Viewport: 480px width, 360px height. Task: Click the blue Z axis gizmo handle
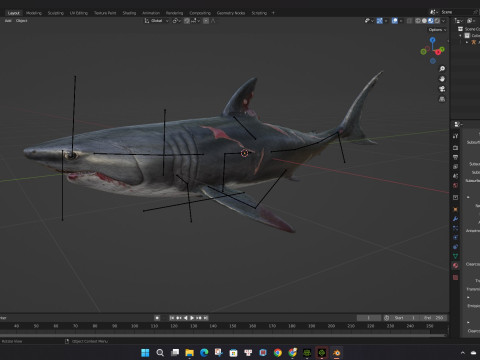point(432,40)
